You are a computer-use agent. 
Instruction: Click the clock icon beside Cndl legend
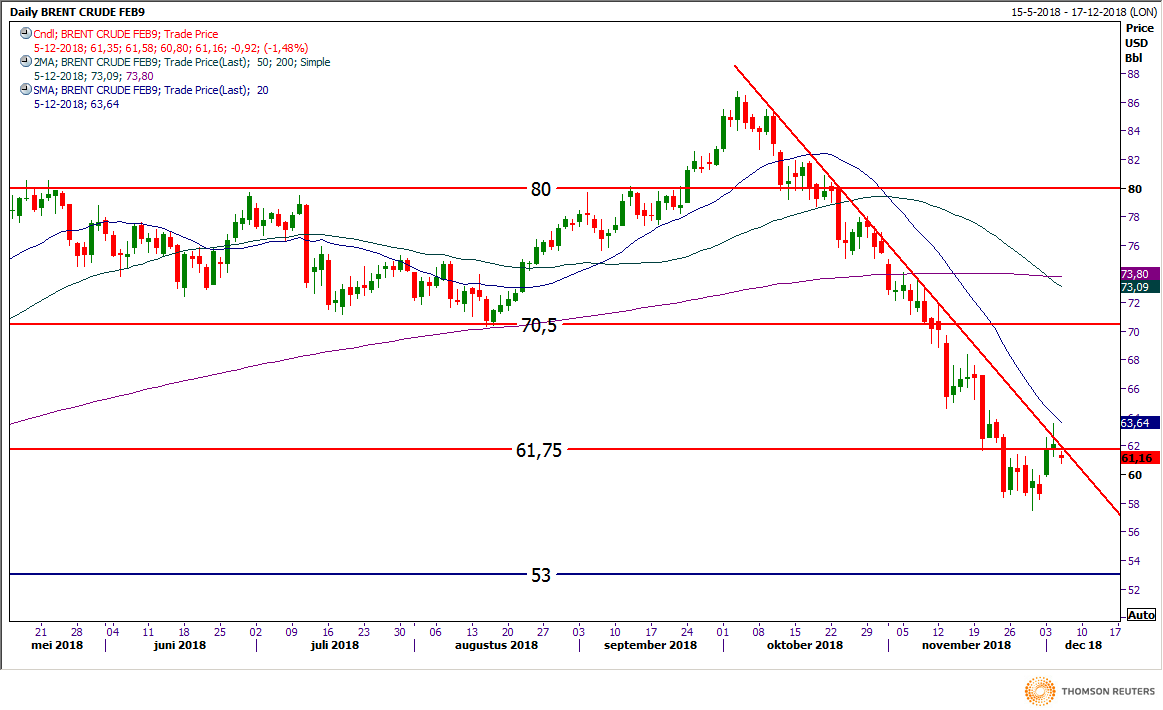coord(25,34)
